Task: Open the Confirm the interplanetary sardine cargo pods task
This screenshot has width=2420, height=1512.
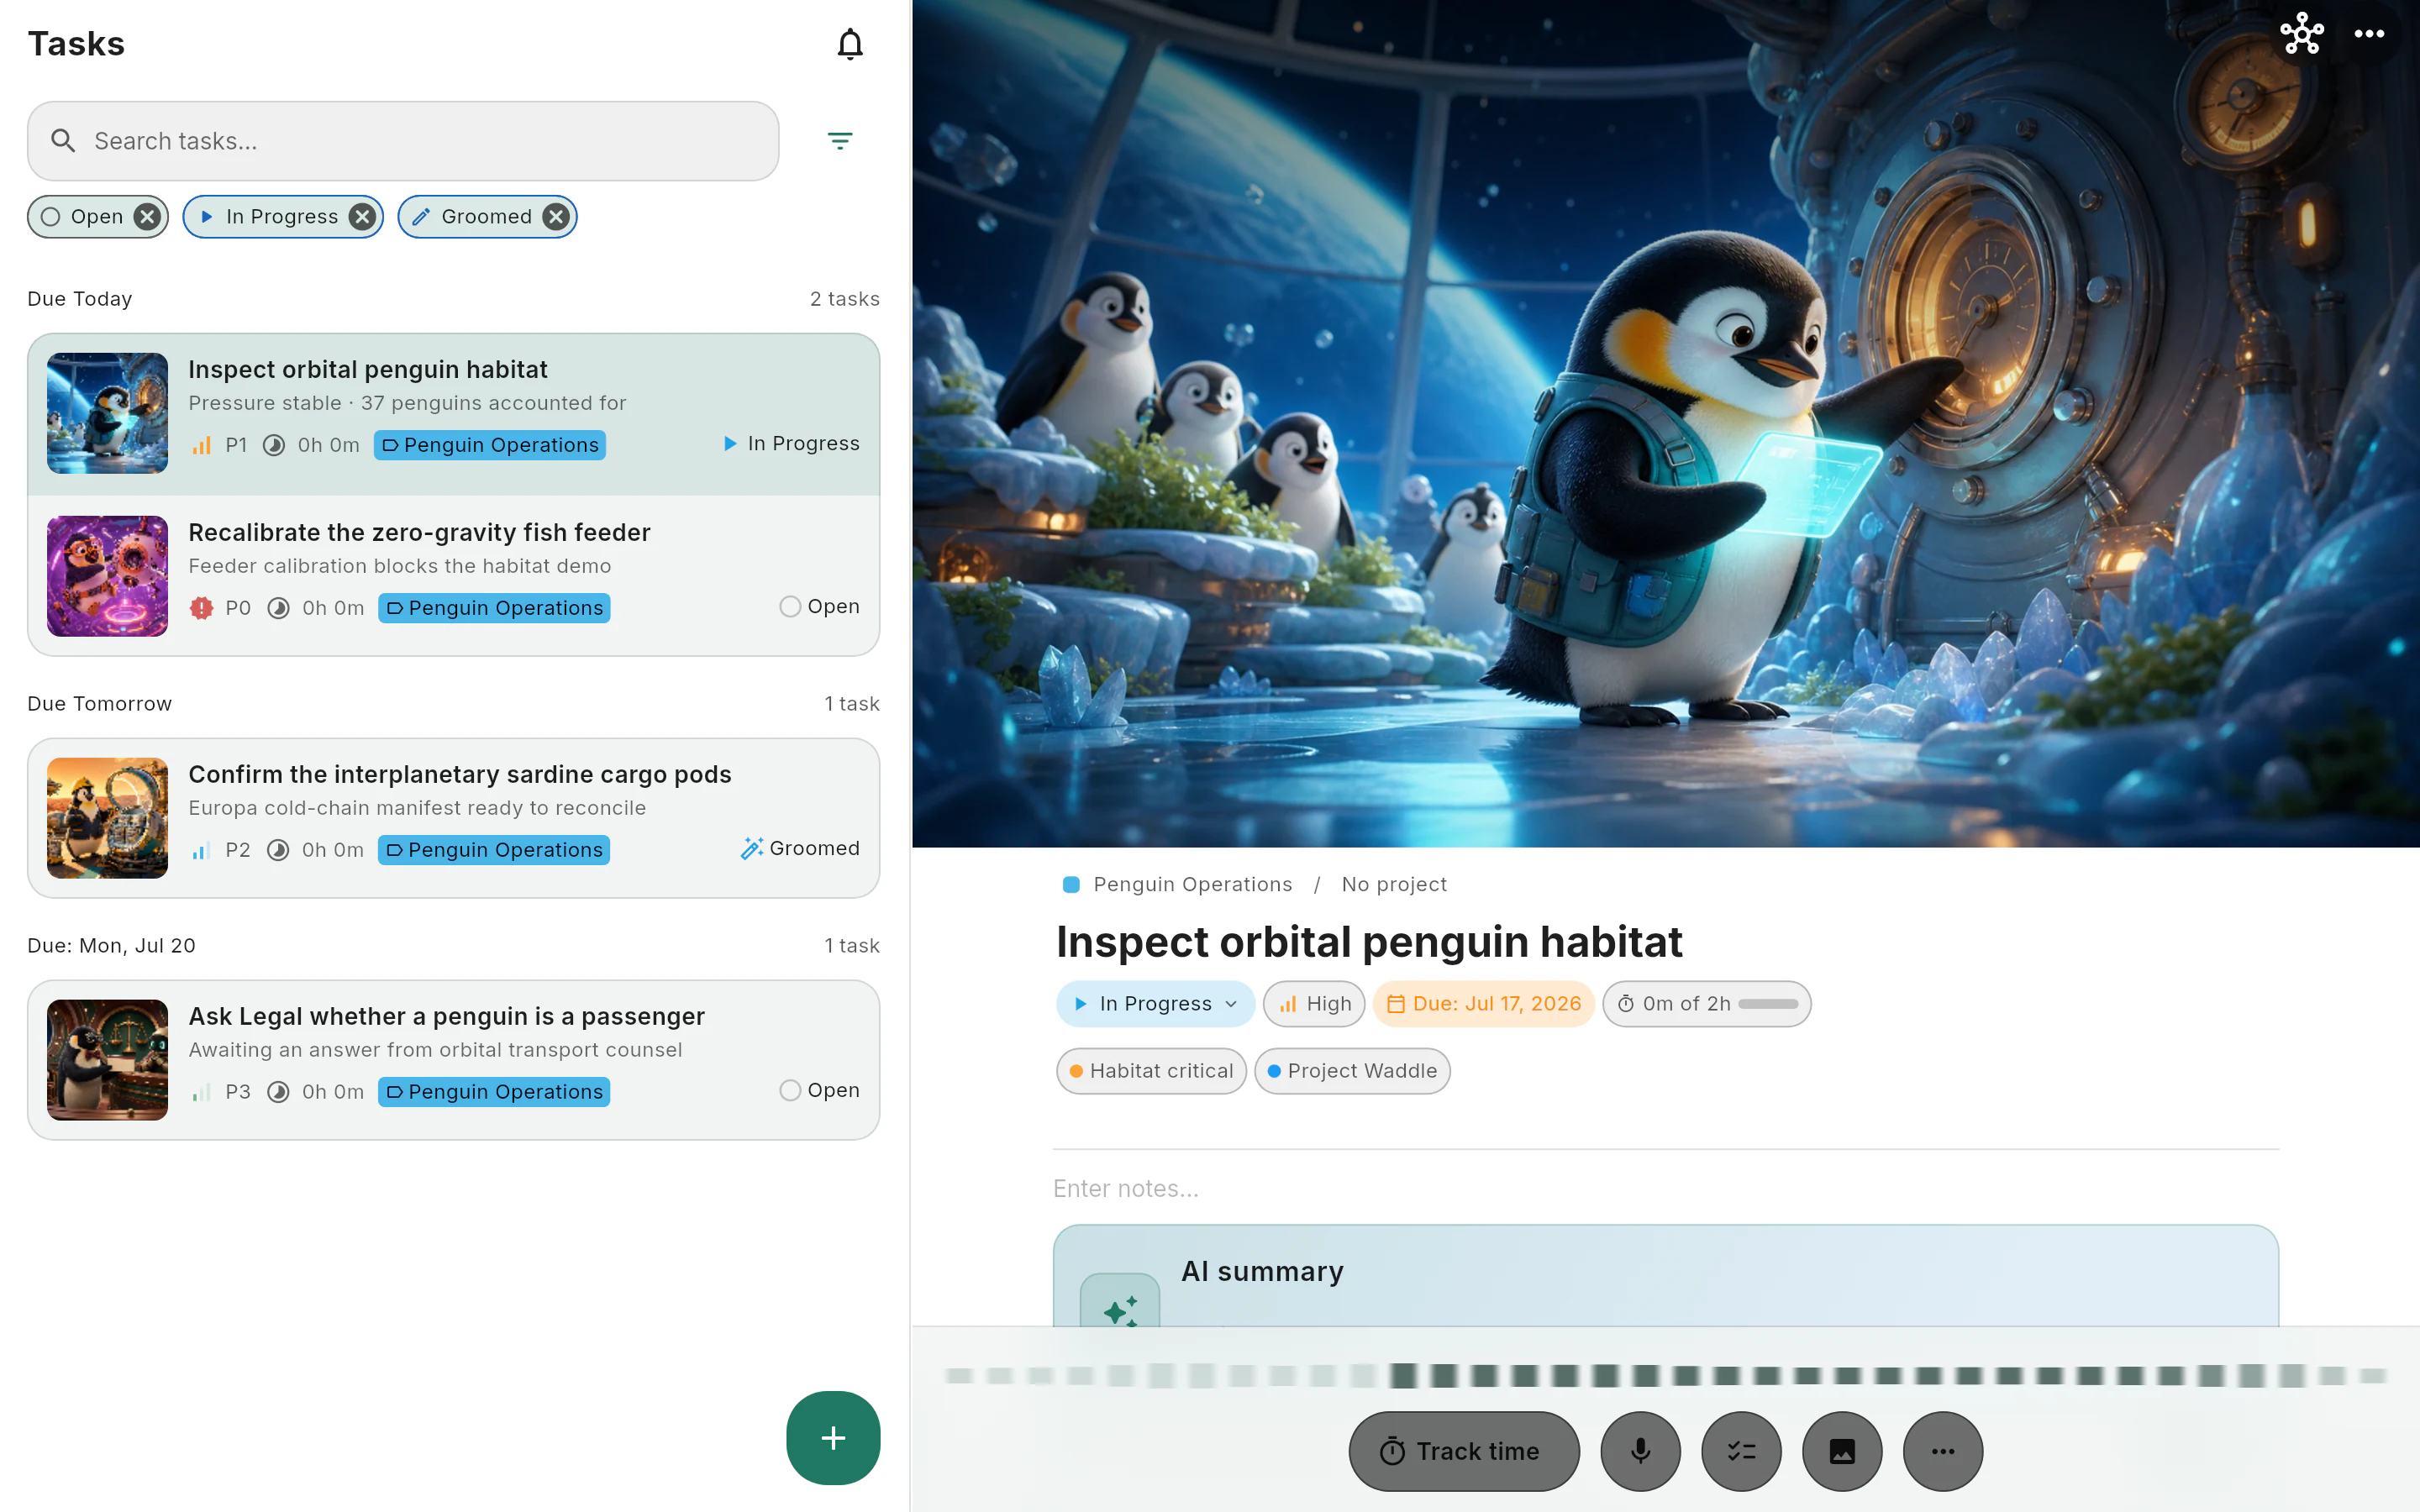Action: pyautogui.click(x=454, y=818)
